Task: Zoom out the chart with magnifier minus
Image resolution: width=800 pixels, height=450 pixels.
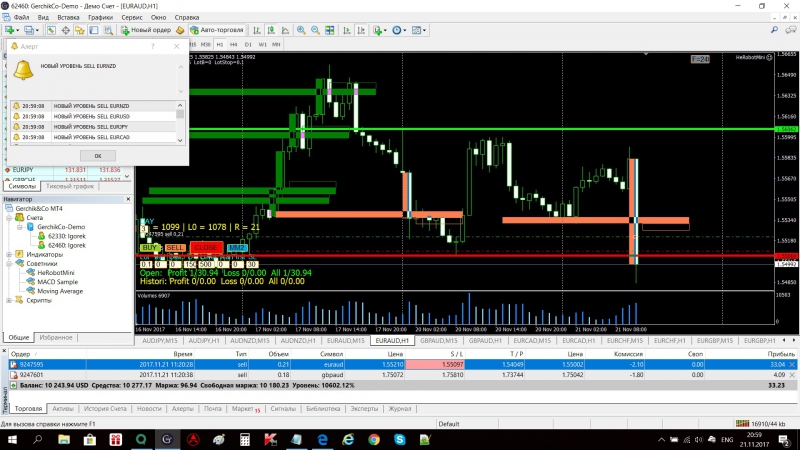Action: (315, 31)
